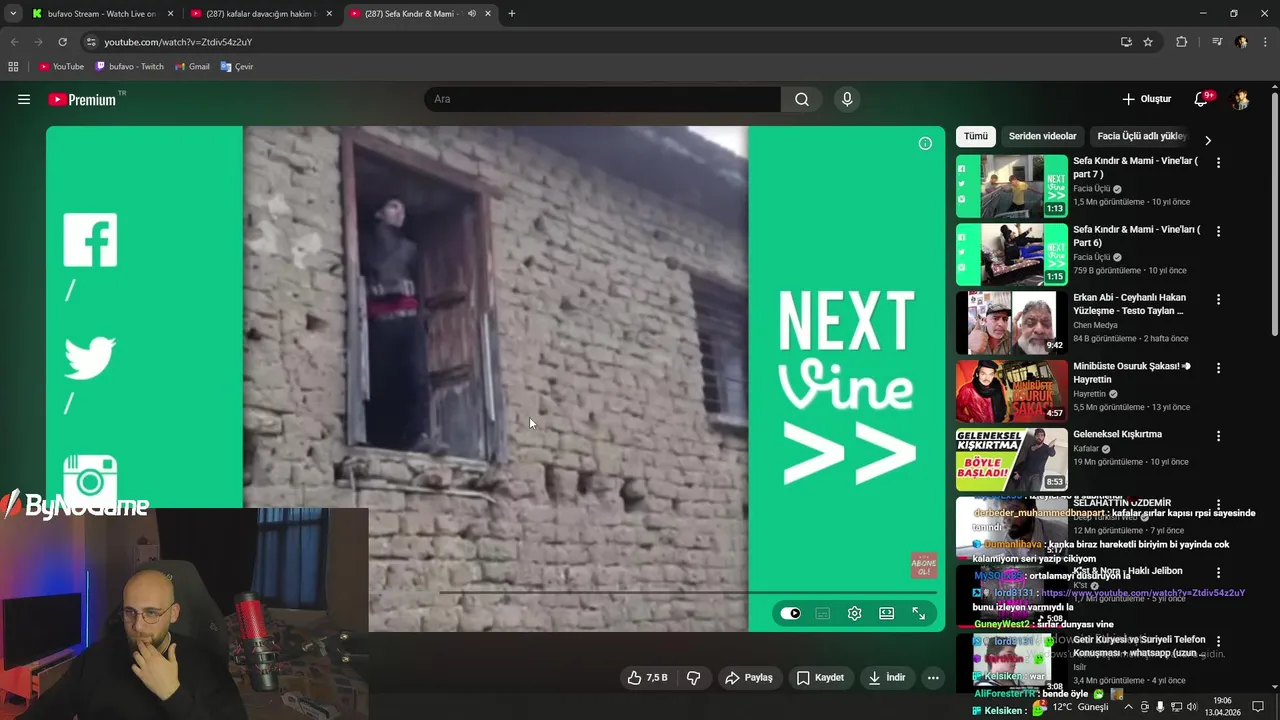Image resolution: width=1280 pixels, height=720 pixels.
Task: Mute the playing tab's speaker icon
Action: coord(471,14)
